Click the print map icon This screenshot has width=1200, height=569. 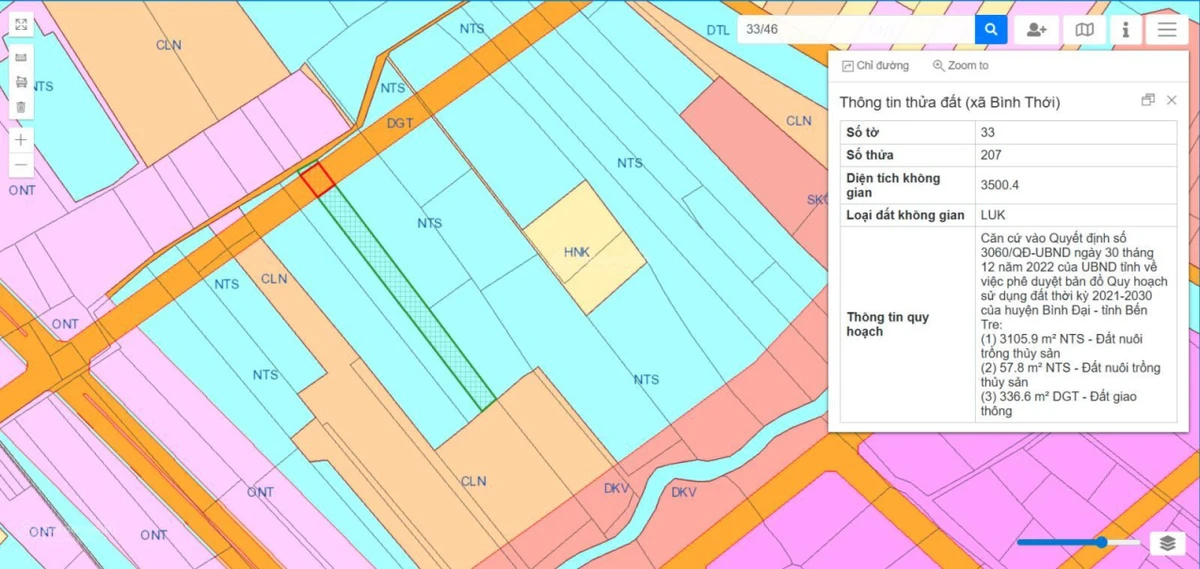(x=21, y=82)
